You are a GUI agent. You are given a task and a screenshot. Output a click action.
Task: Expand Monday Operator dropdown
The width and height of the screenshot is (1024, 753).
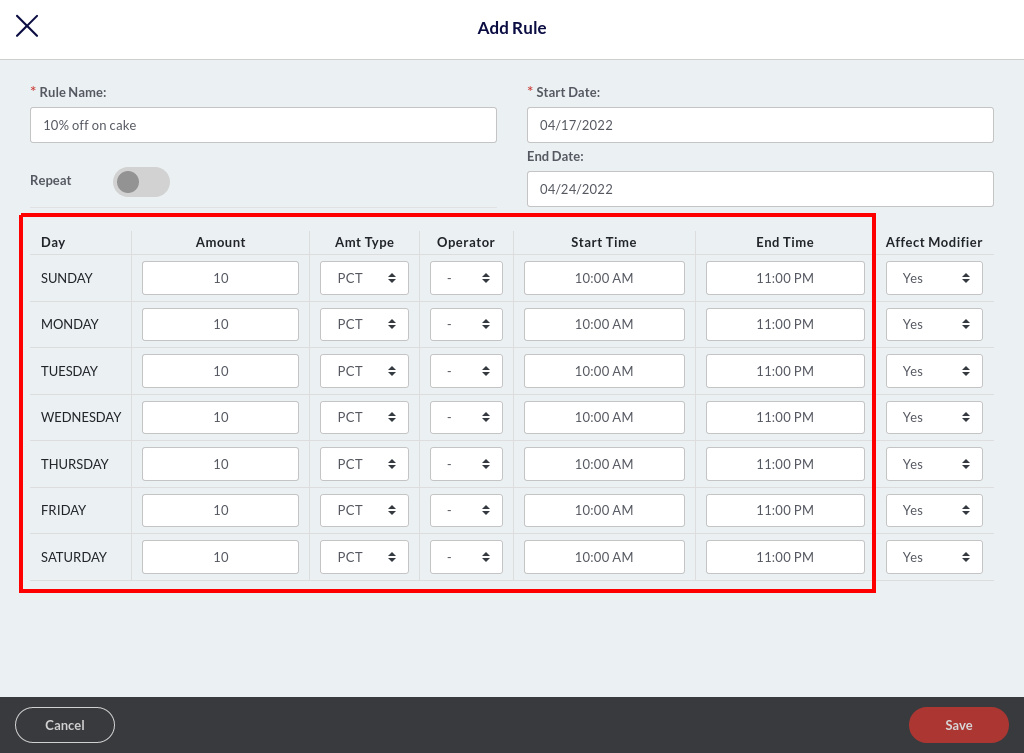point(466,324)
